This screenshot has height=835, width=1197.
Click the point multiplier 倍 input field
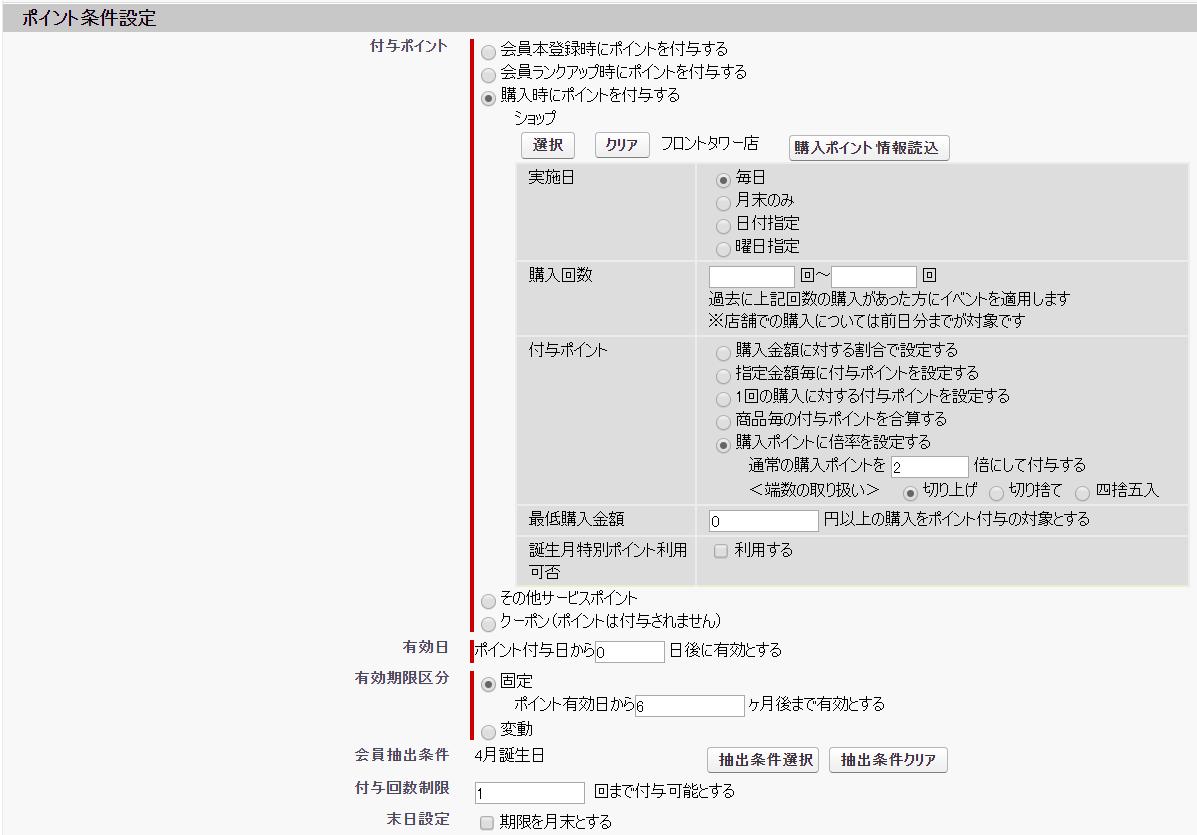(929, 467)
